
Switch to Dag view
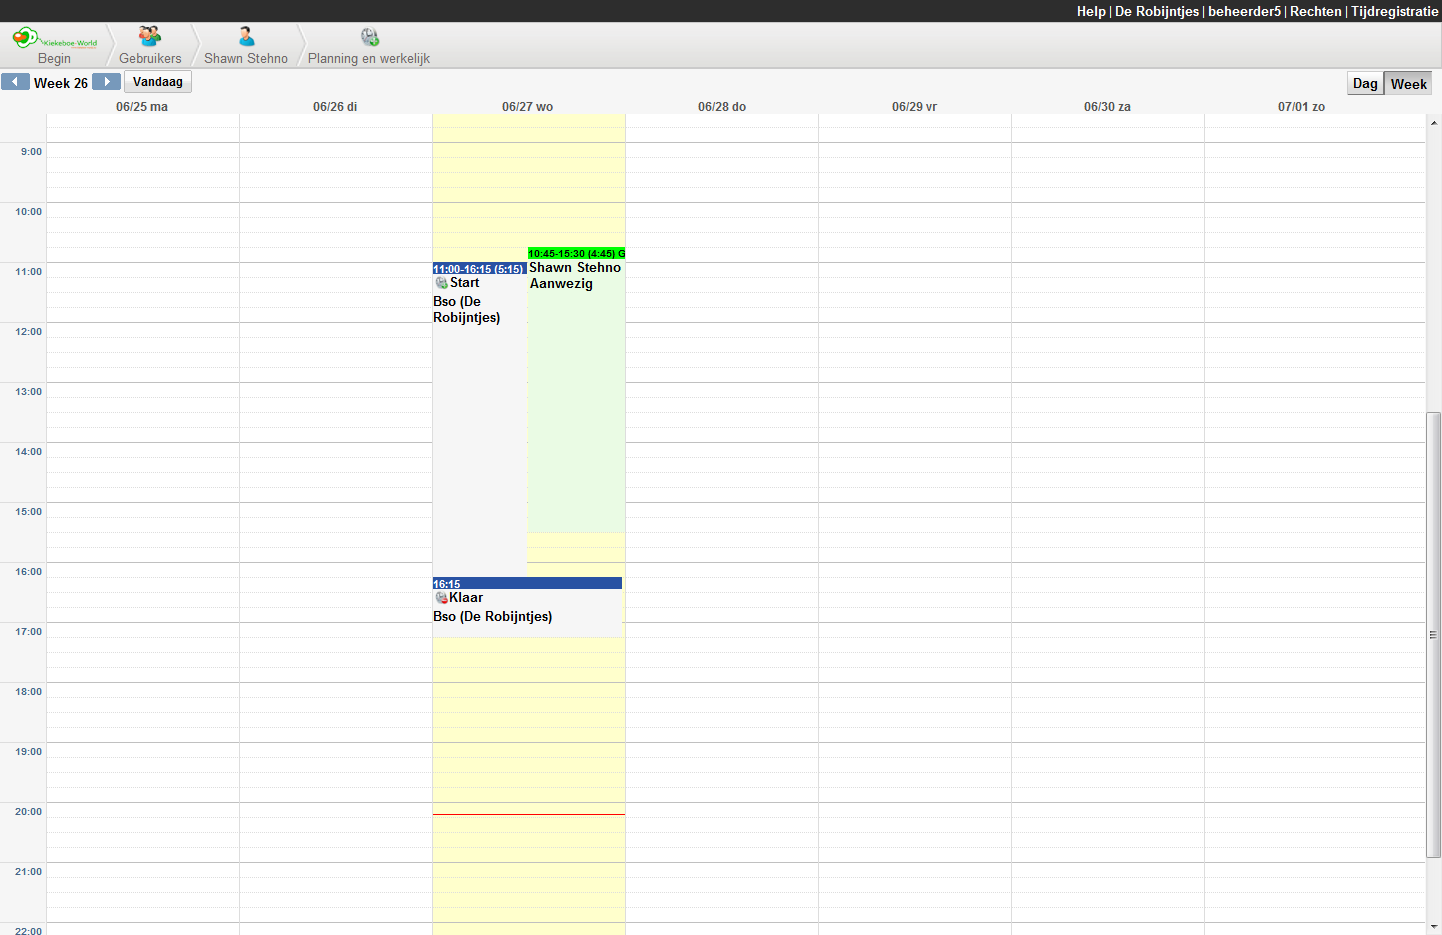click(1365, 84)
